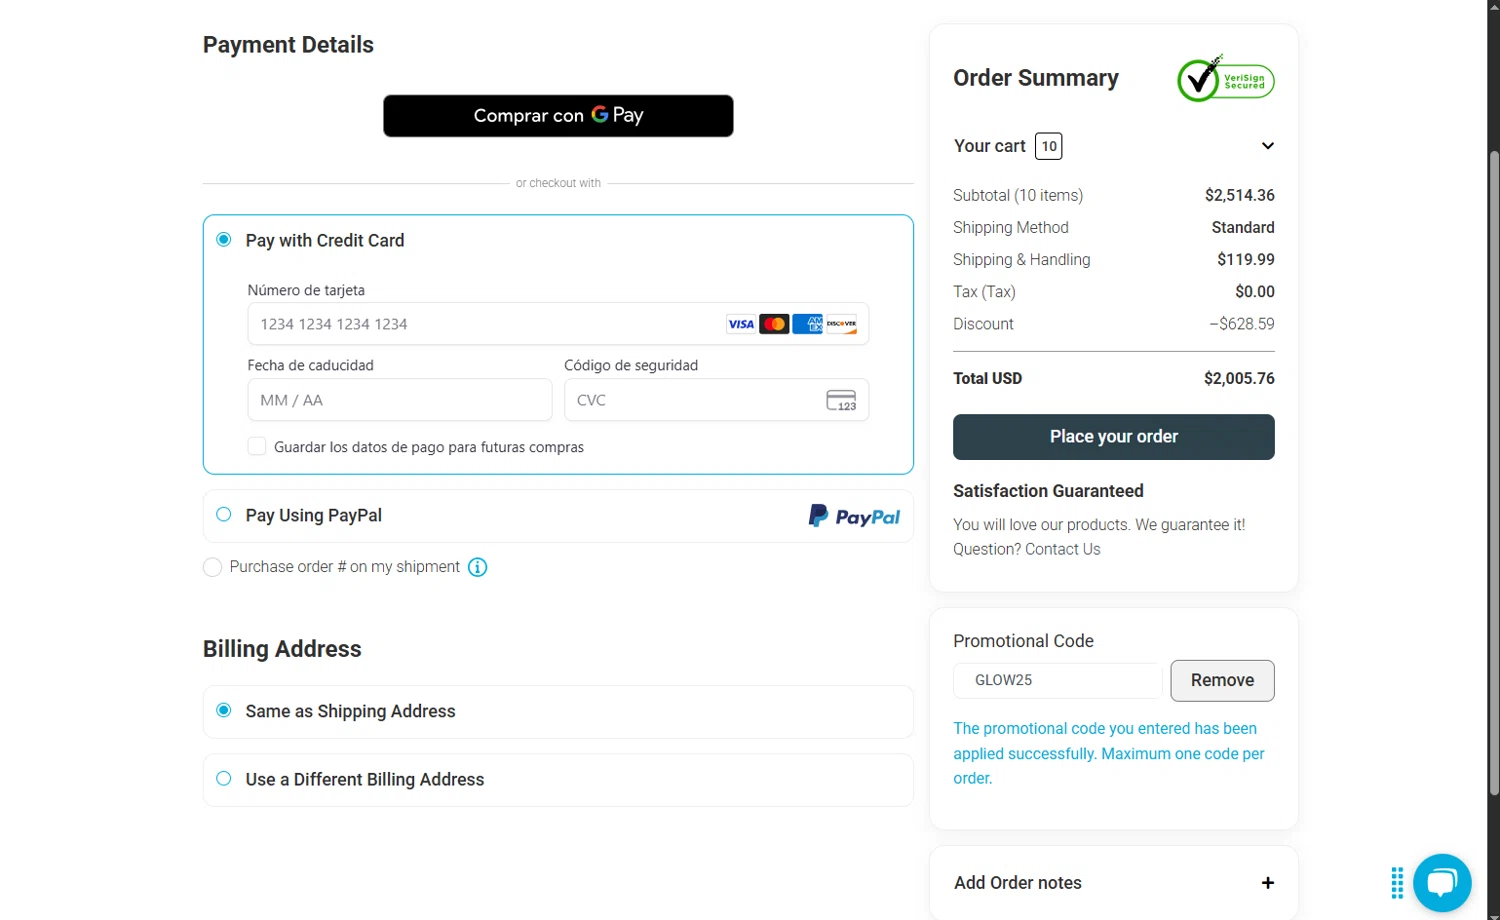Expand the Your cart chevron
Viewport: 1500px width, 920px height.
click(x=1267, y=146)
